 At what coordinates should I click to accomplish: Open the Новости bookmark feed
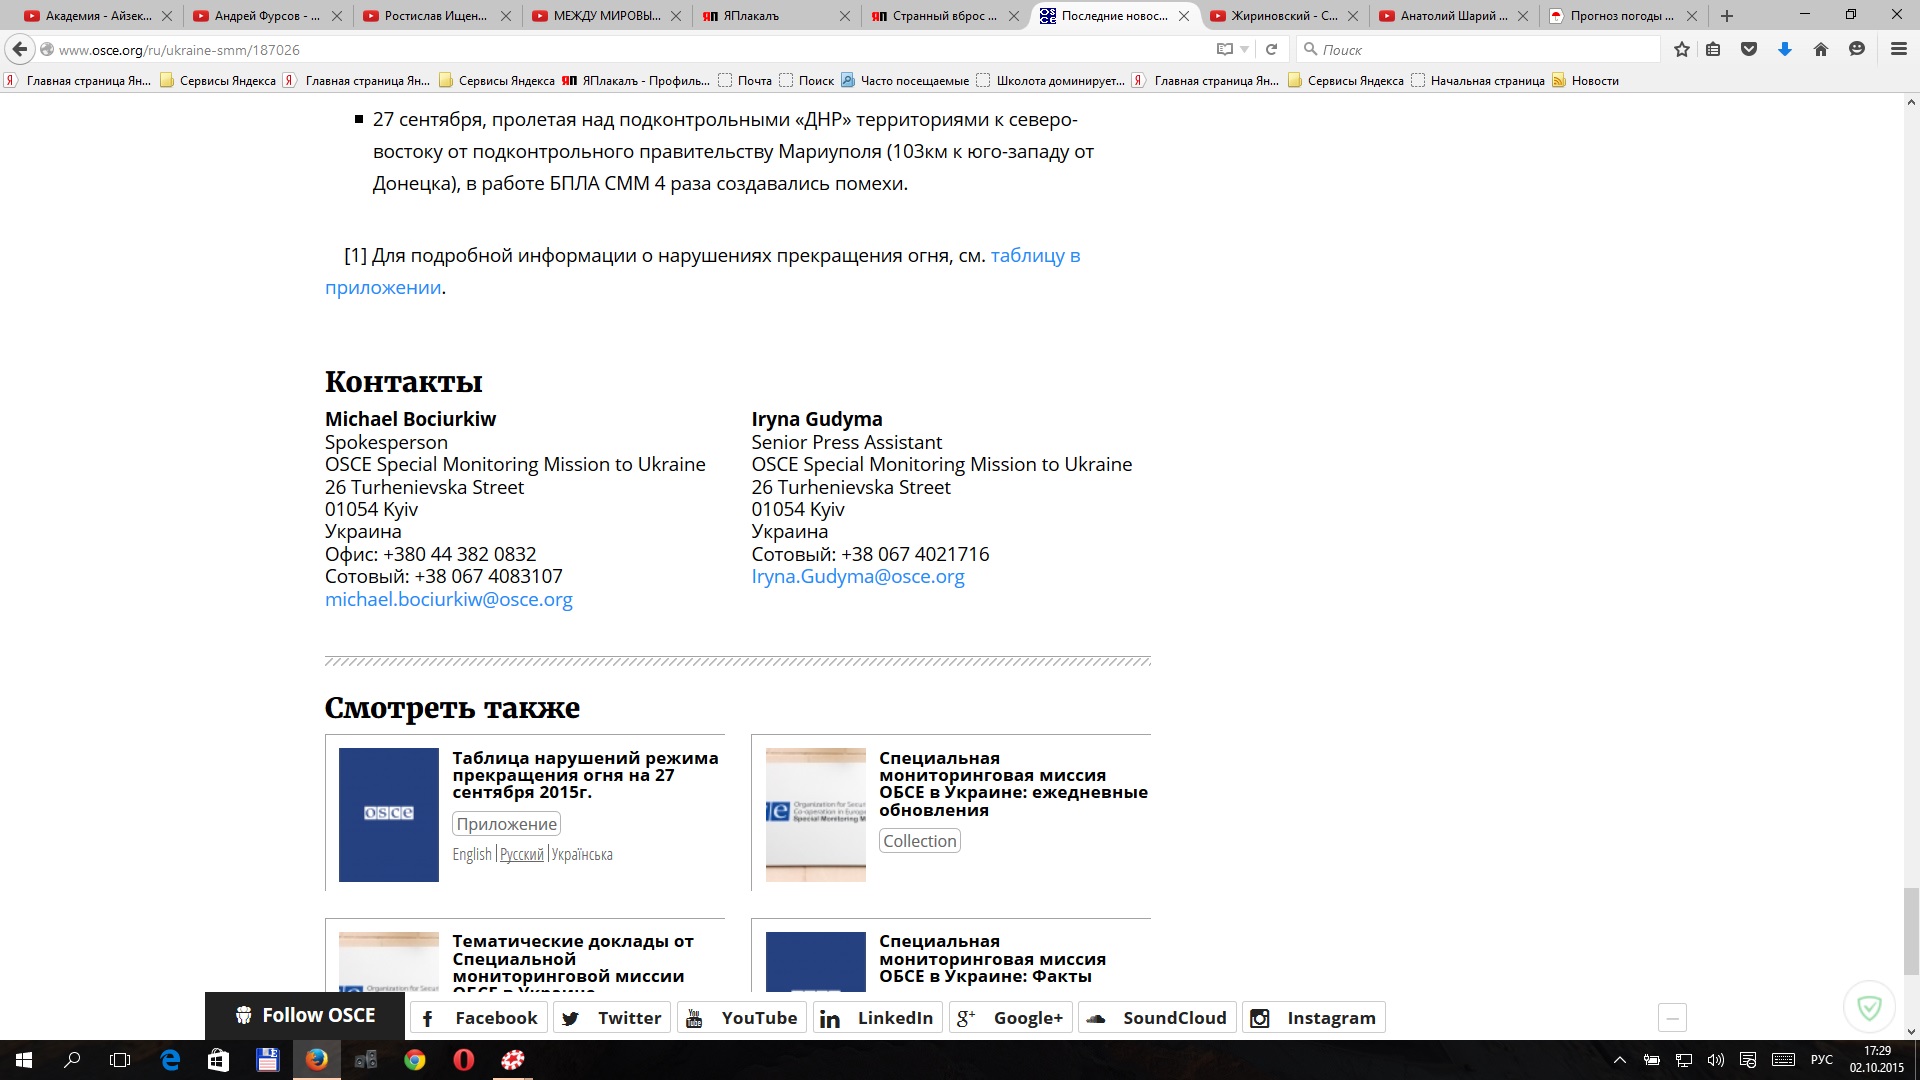click(1585, 81)
